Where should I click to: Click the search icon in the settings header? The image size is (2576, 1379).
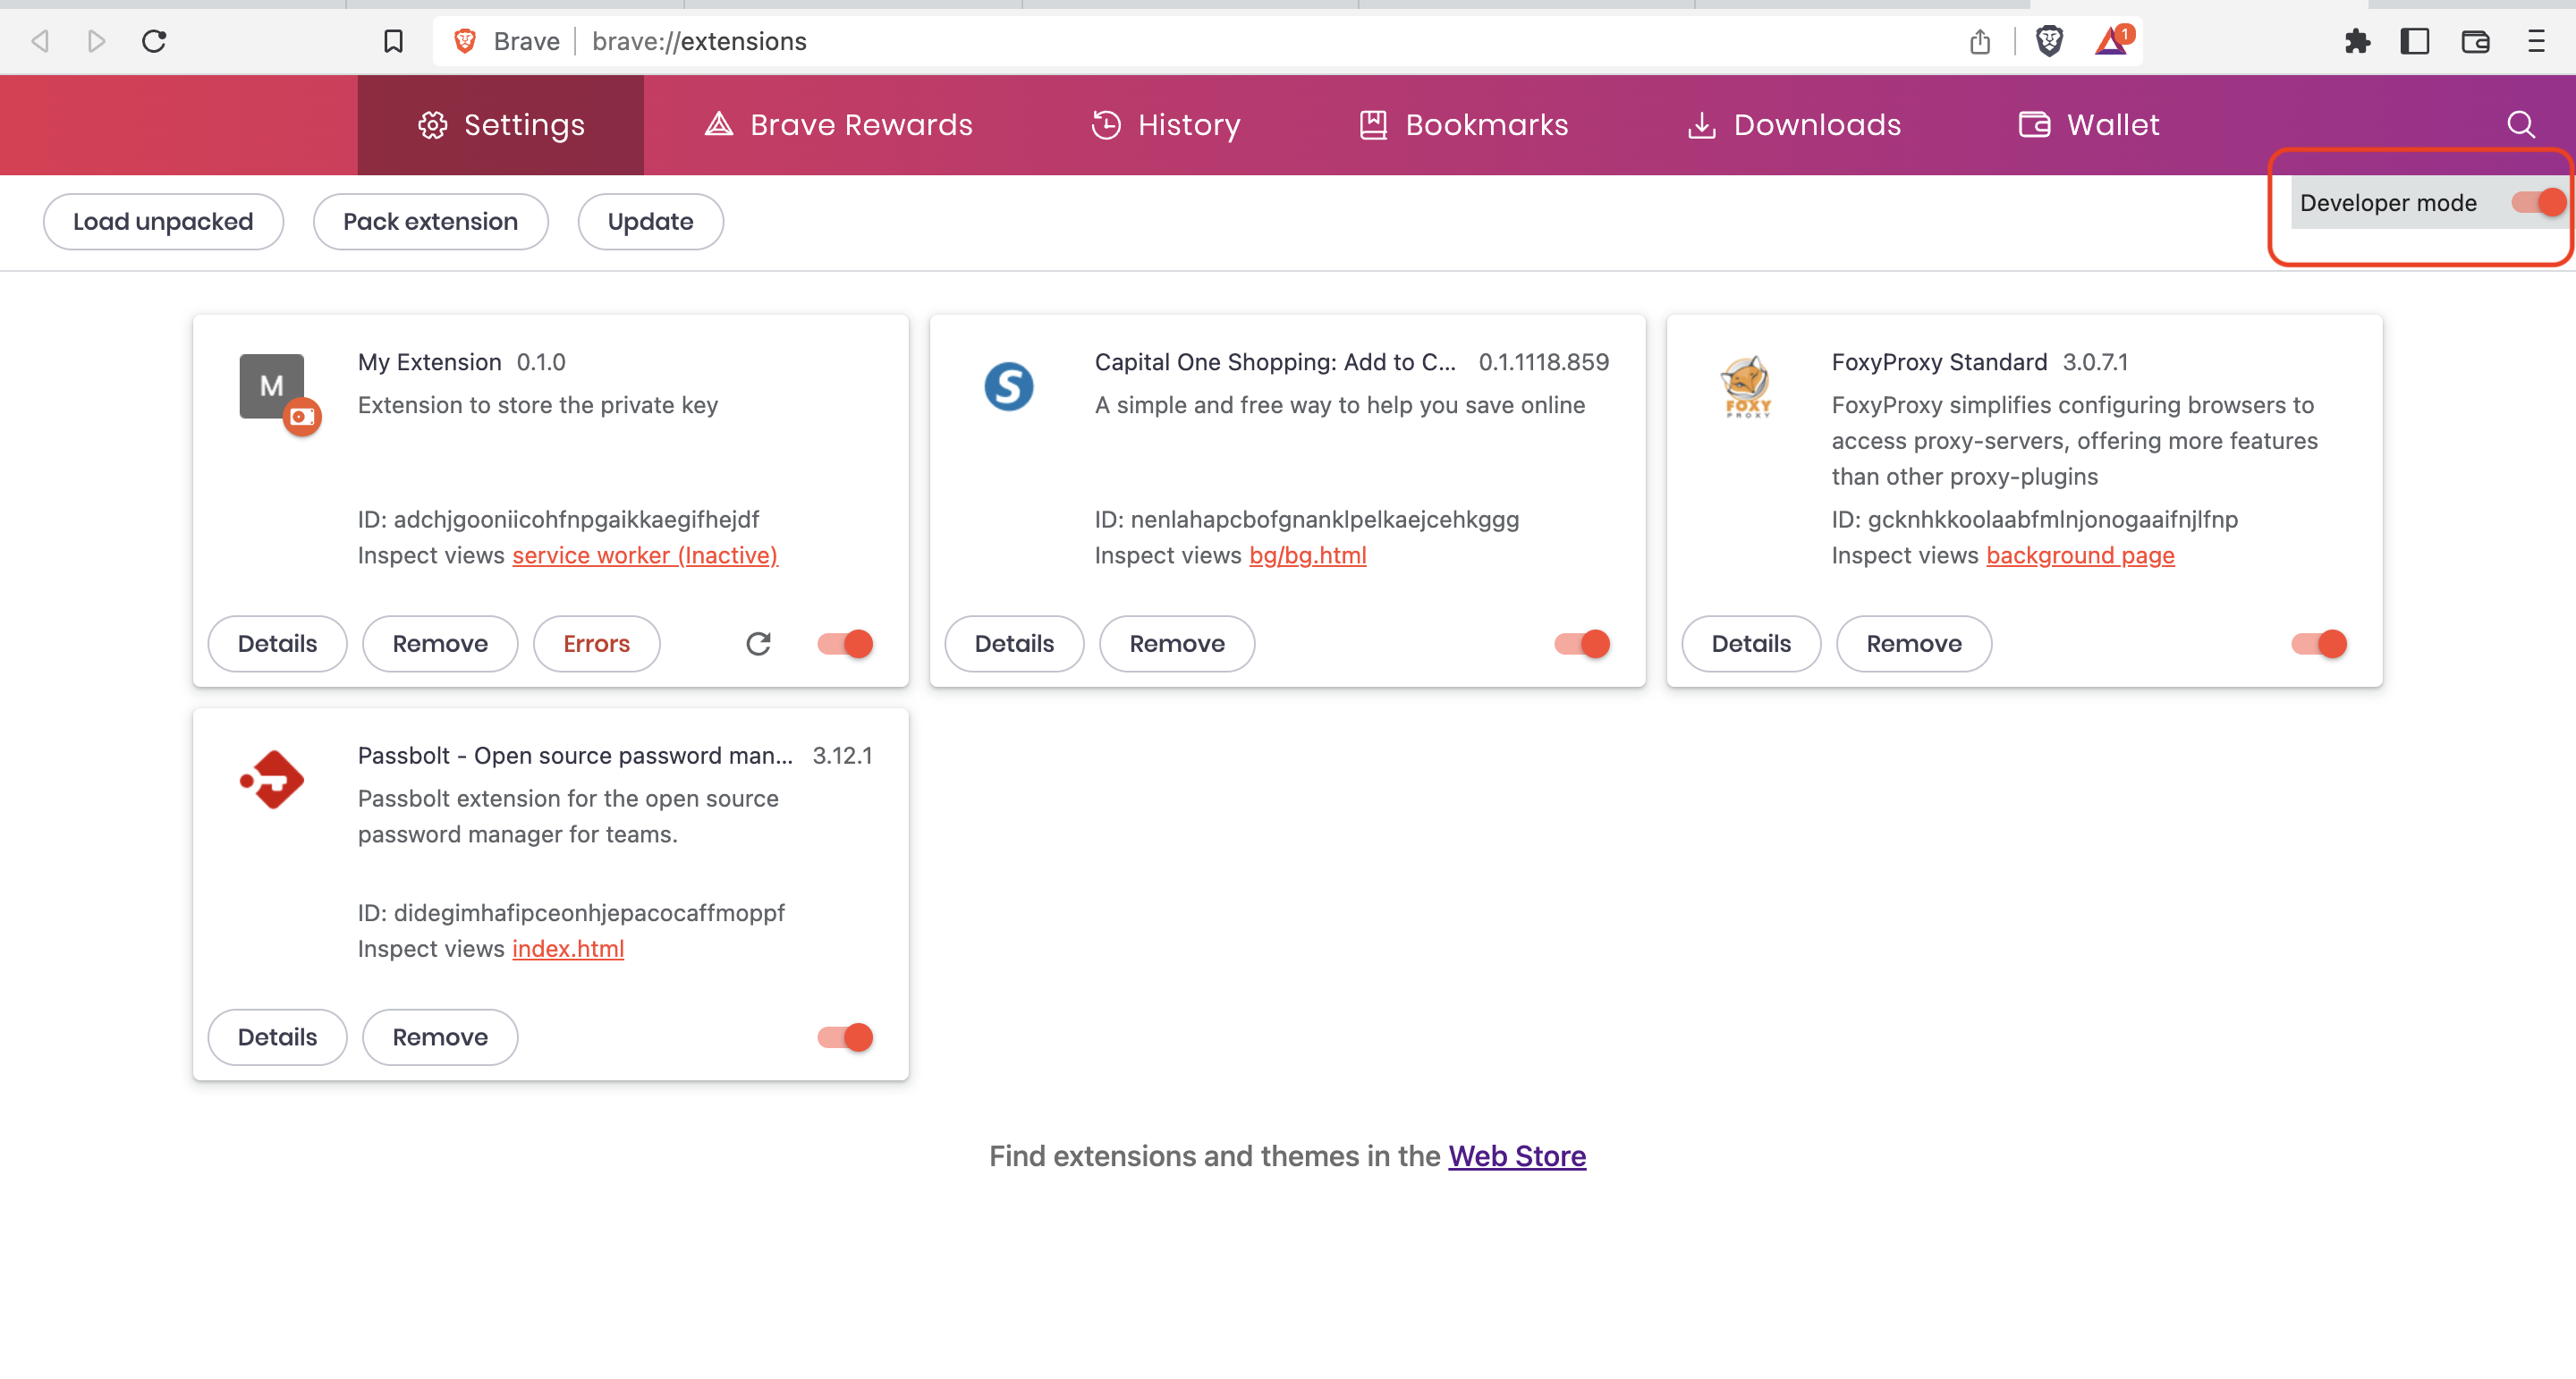pos(2520,124)
